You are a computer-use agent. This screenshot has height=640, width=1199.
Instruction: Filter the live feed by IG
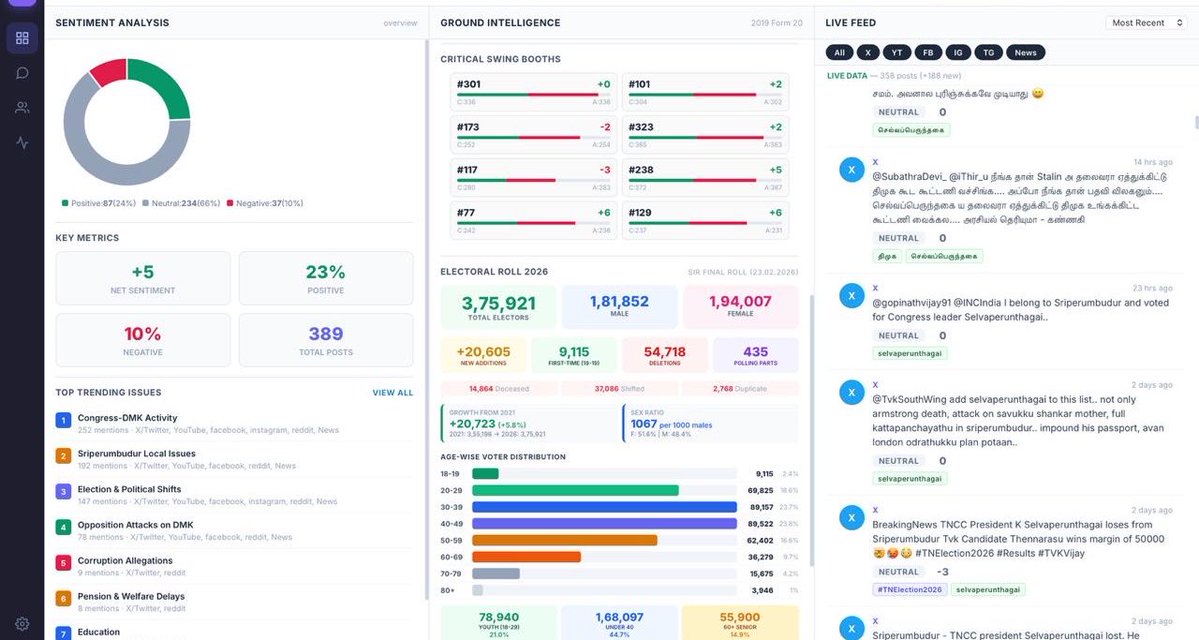point(958,53)
